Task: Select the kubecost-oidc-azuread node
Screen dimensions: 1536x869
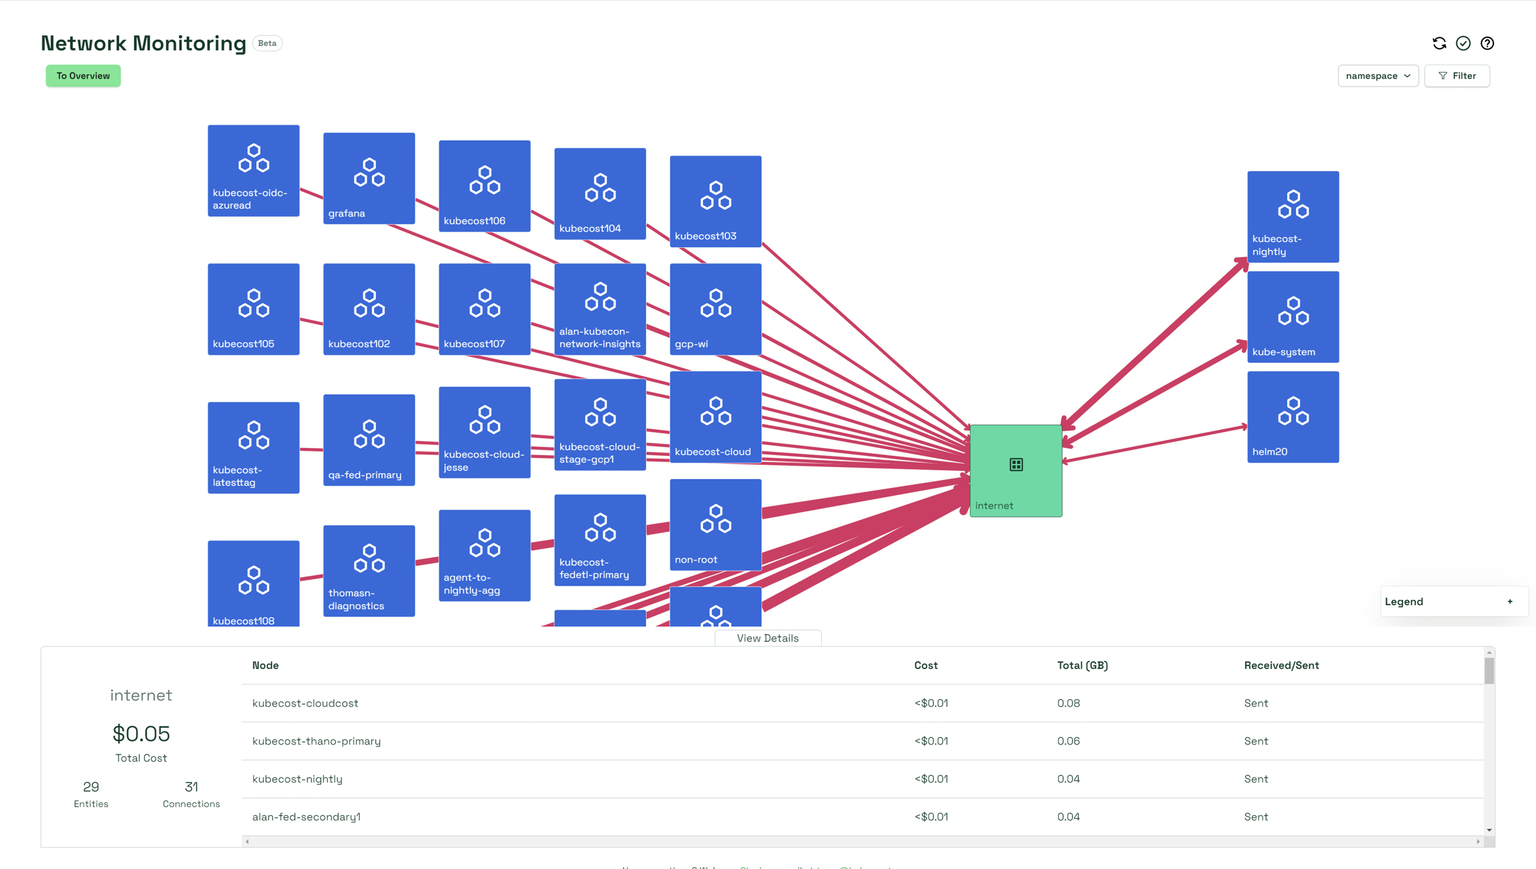Action: [253, 170]
